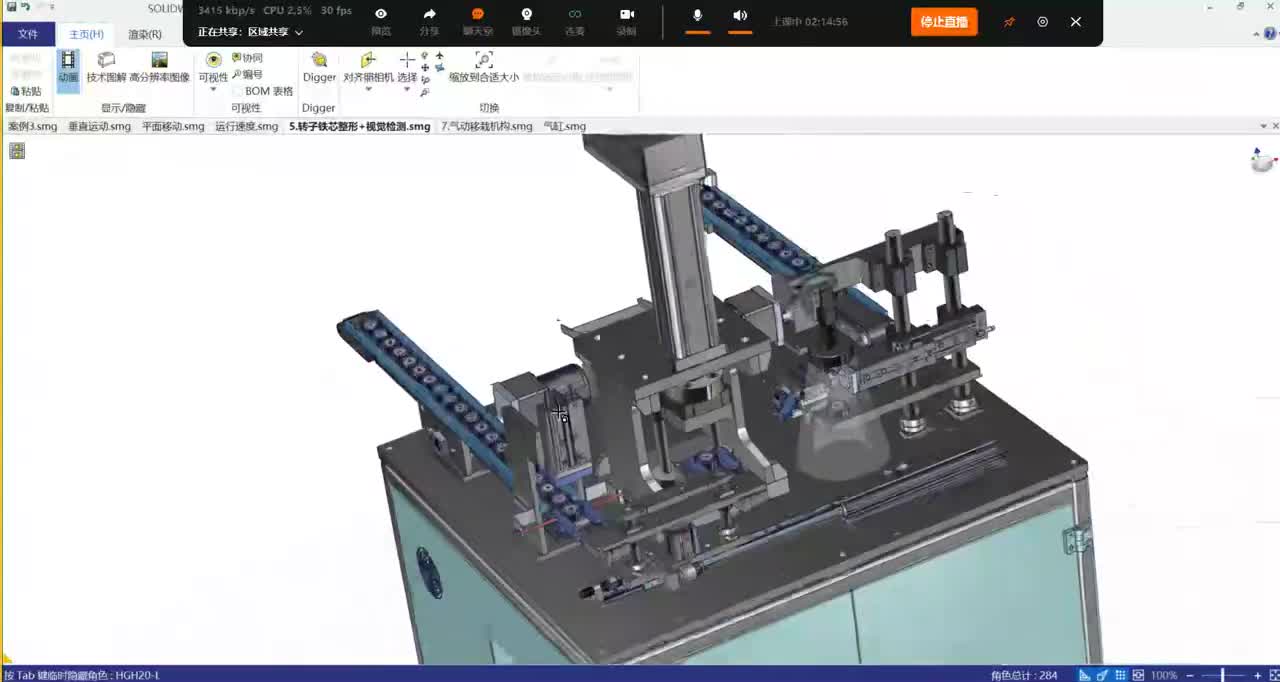
Task: Switch to the 渲染(R) ribbon tab
Action: click(145, 34)
